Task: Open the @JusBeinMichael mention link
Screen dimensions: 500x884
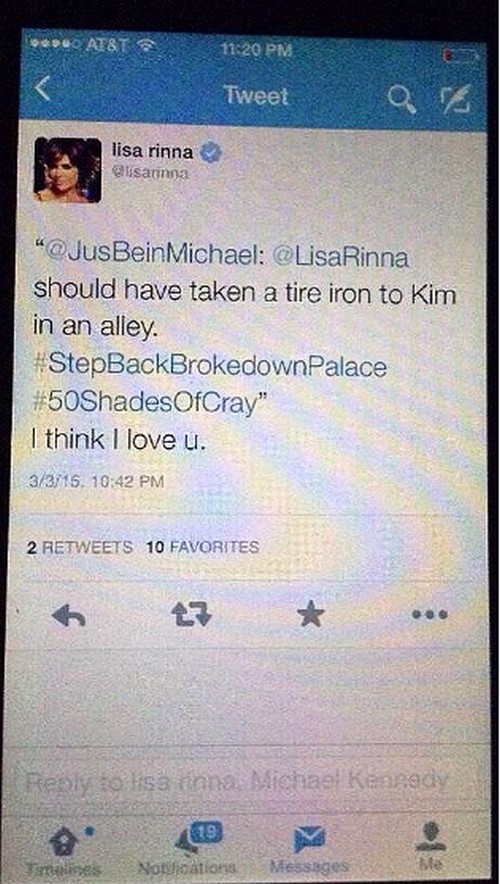Action: pos(151,259)
